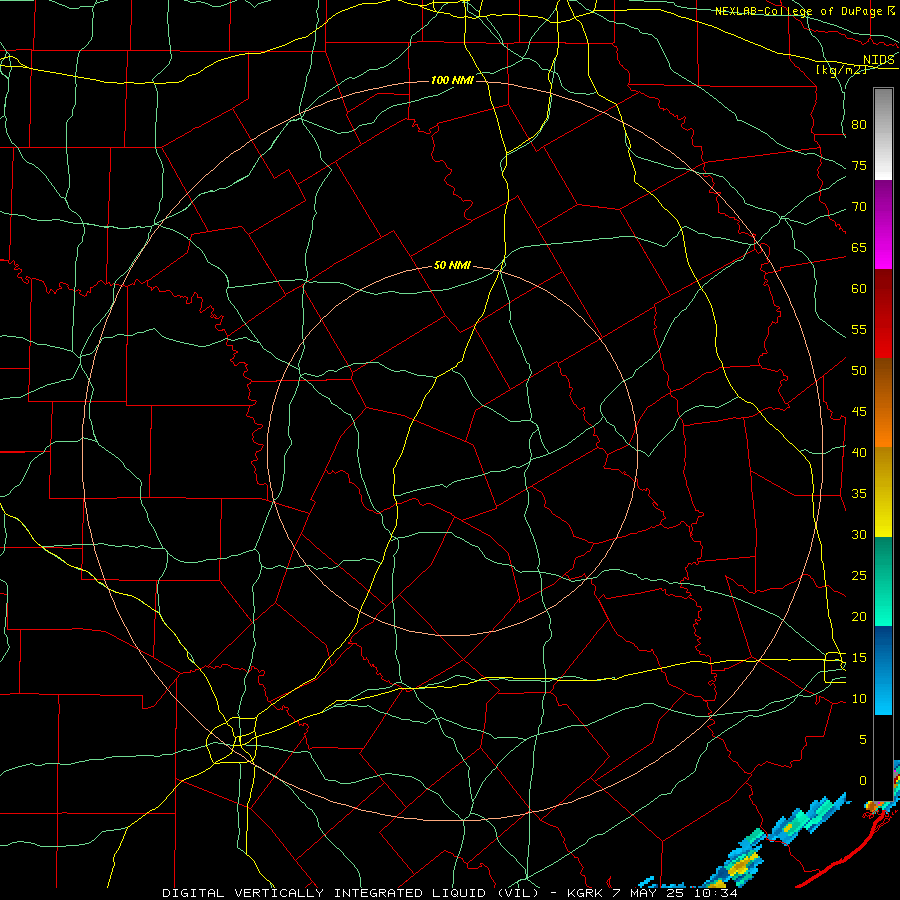Click the red segment of the color bar
Viewport: 900px width, 900px height.
(883, 314)
